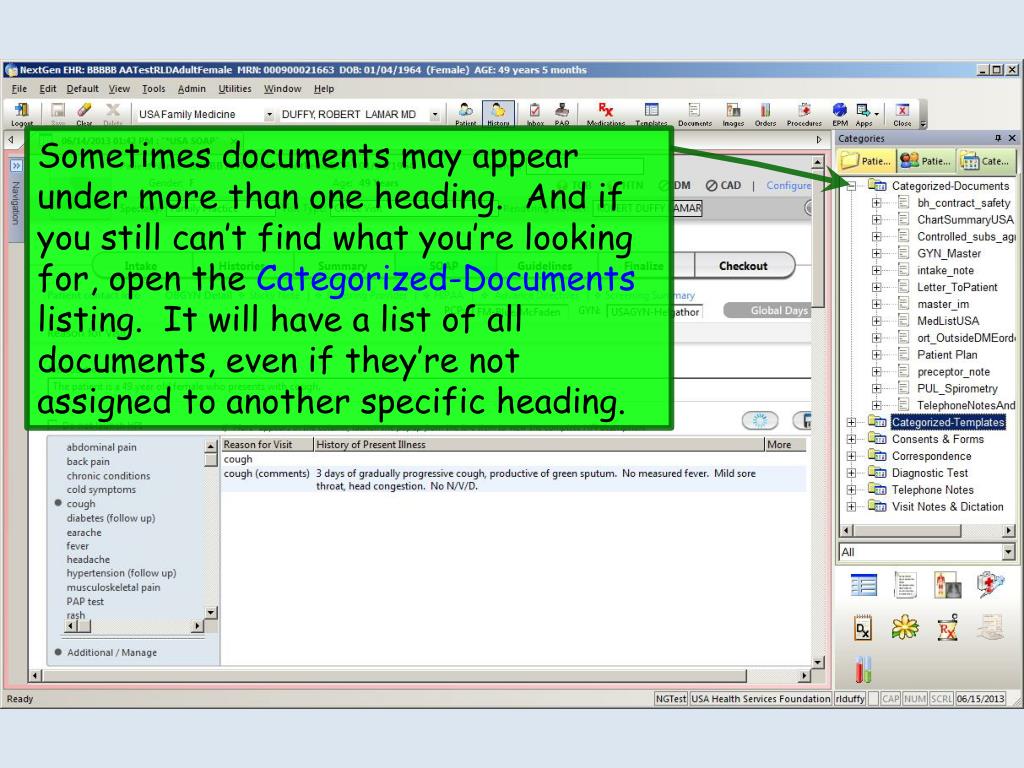Click the Global Days button

click(768, 311)
